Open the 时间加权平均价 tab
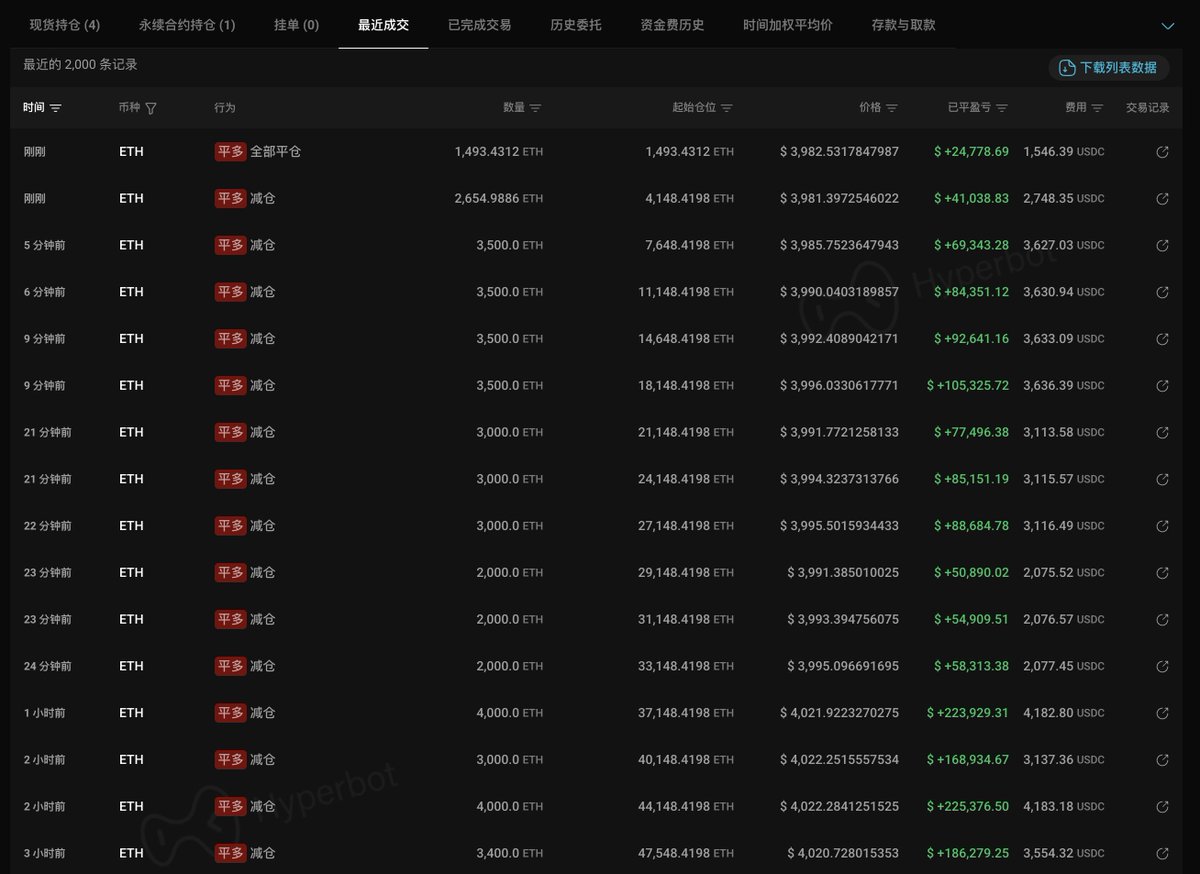 point(787,25)
